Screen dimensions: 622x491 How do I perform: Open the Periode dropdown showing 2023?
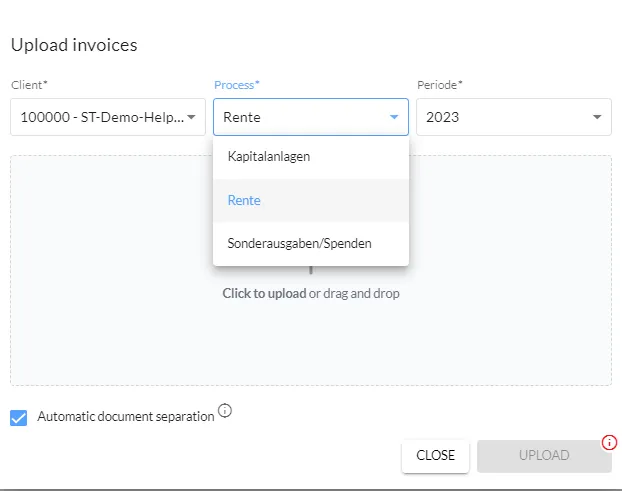(514, 117)
